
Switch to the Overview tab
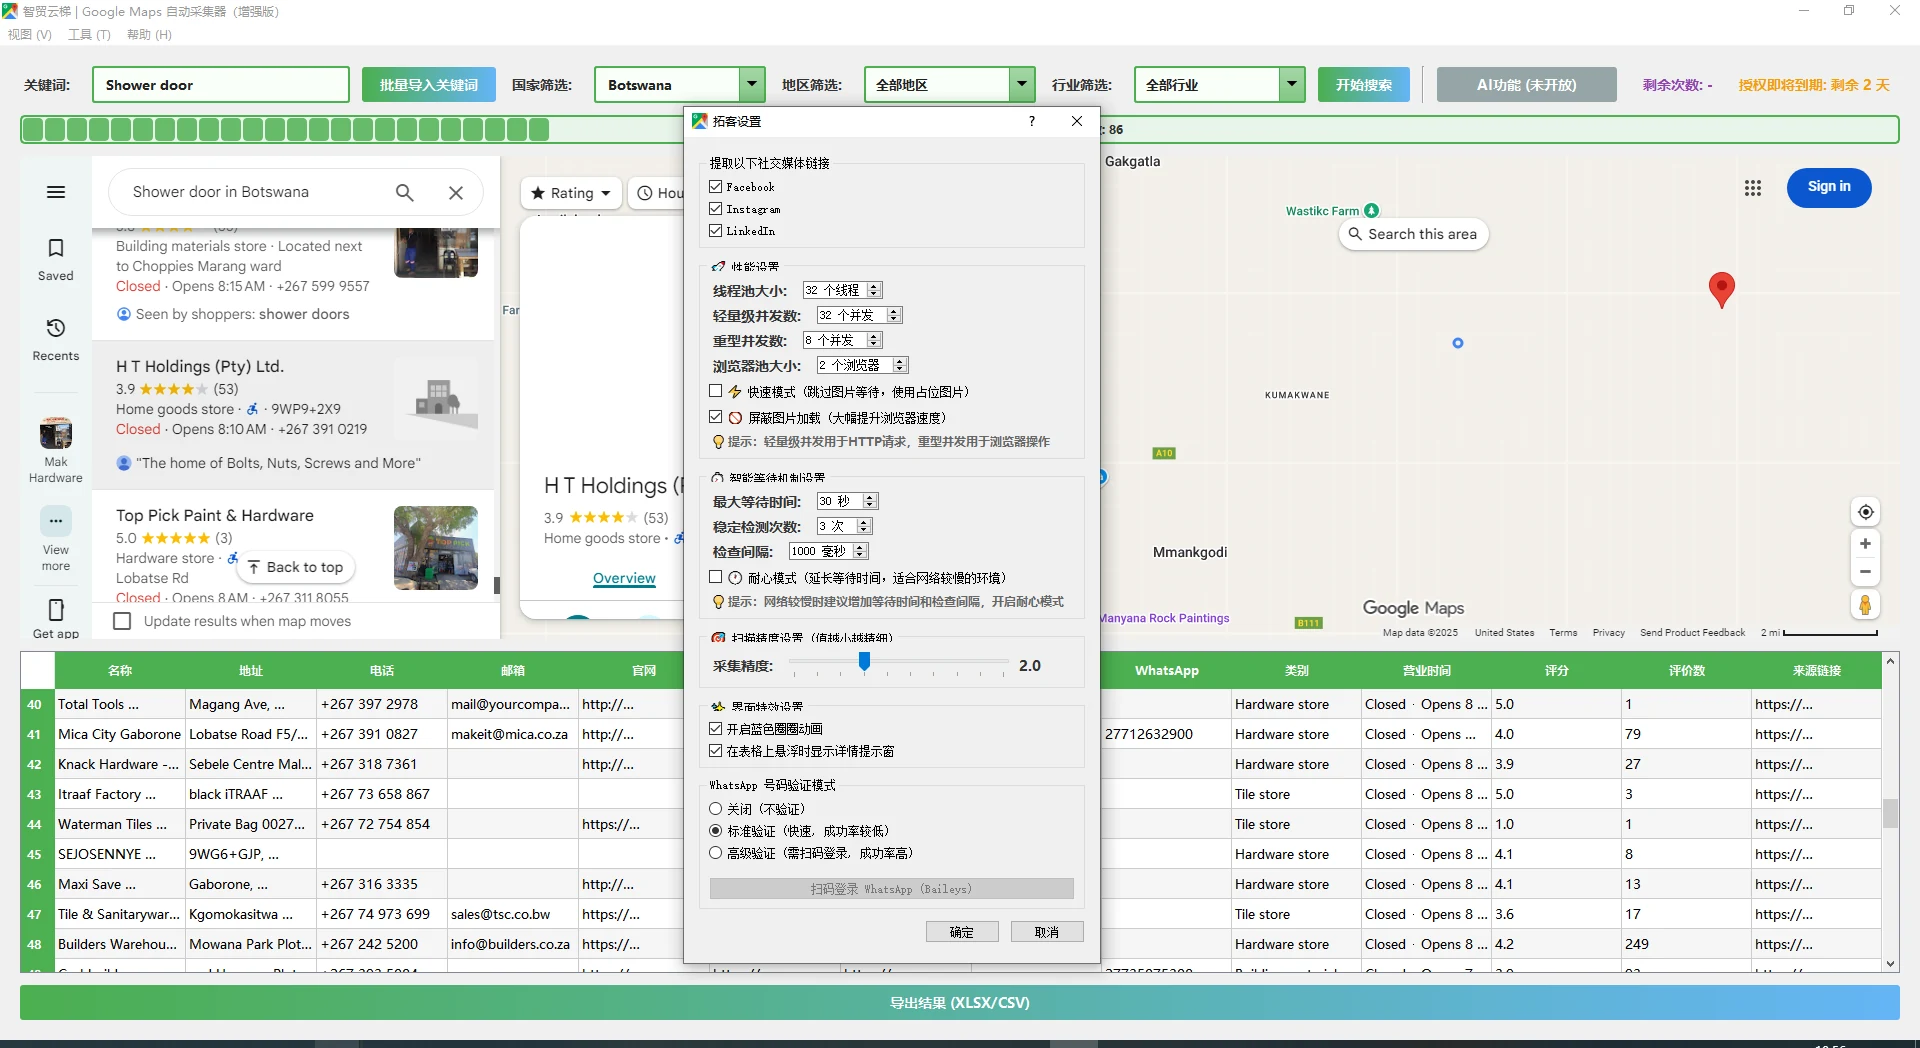624,578
